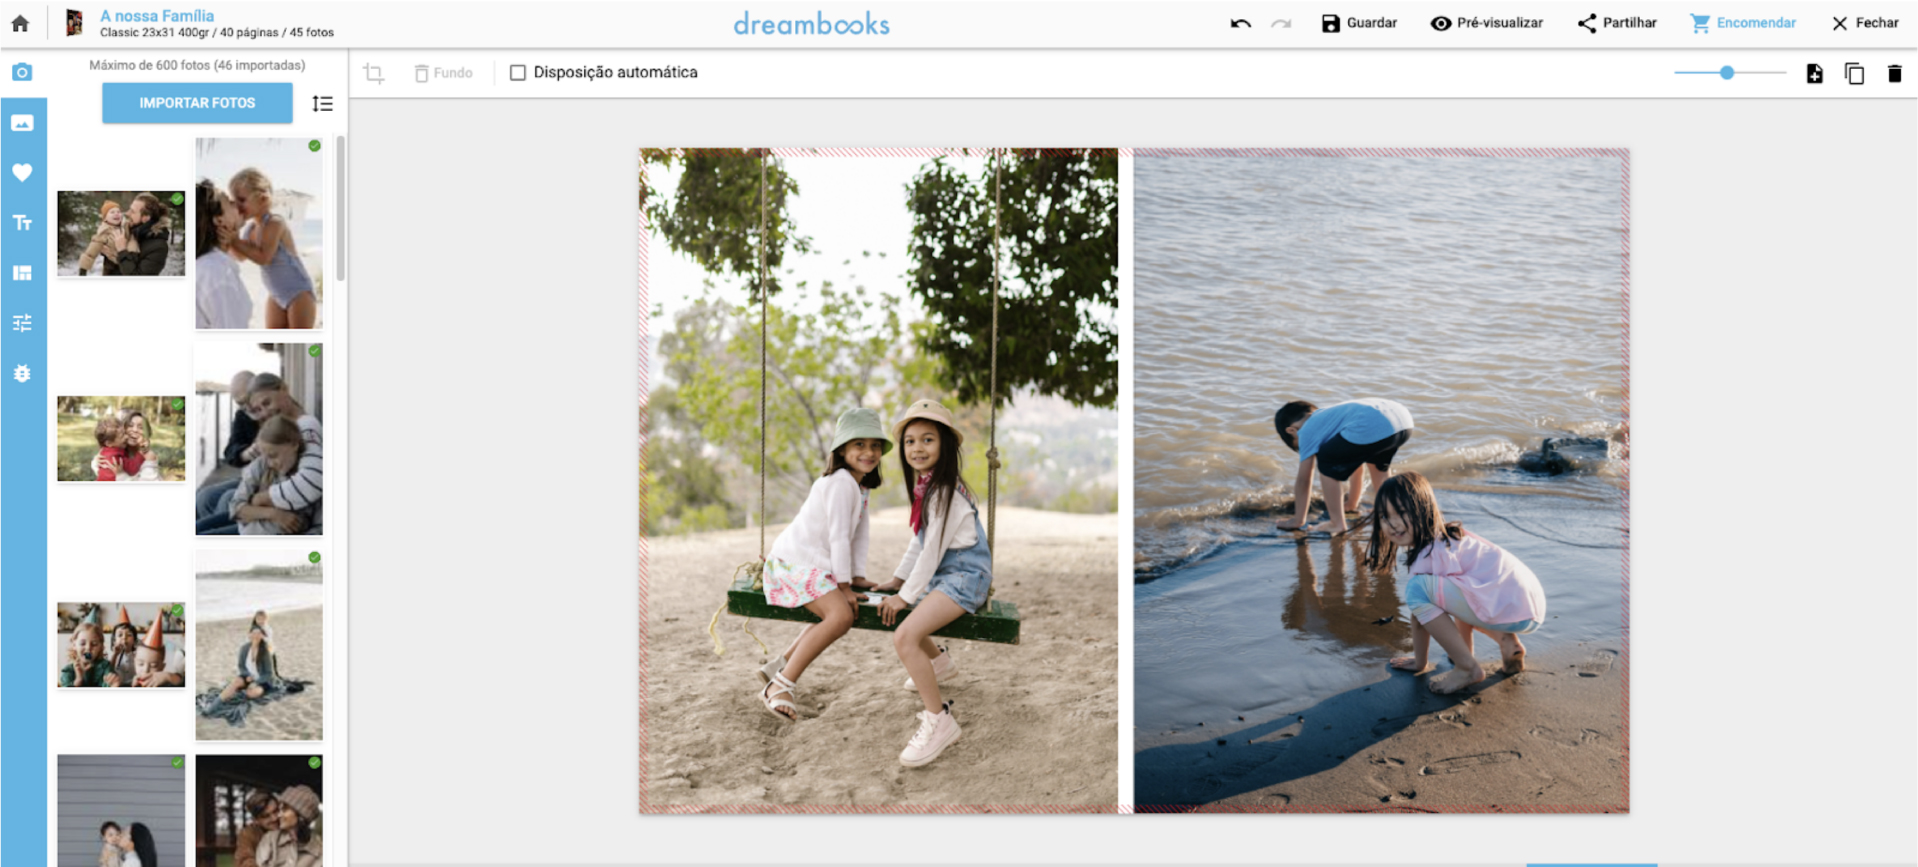Adjust the zoom slider handle
Screen dimensions: 1918x867
[1727, 72]
